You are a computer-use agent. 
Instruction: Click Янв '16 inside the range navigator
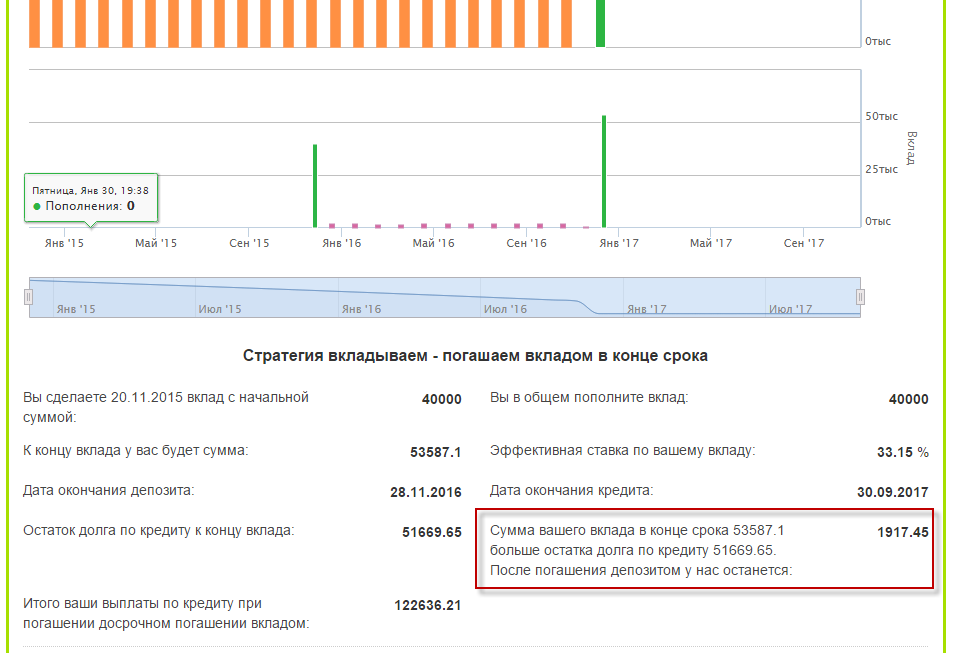[361, 309]
